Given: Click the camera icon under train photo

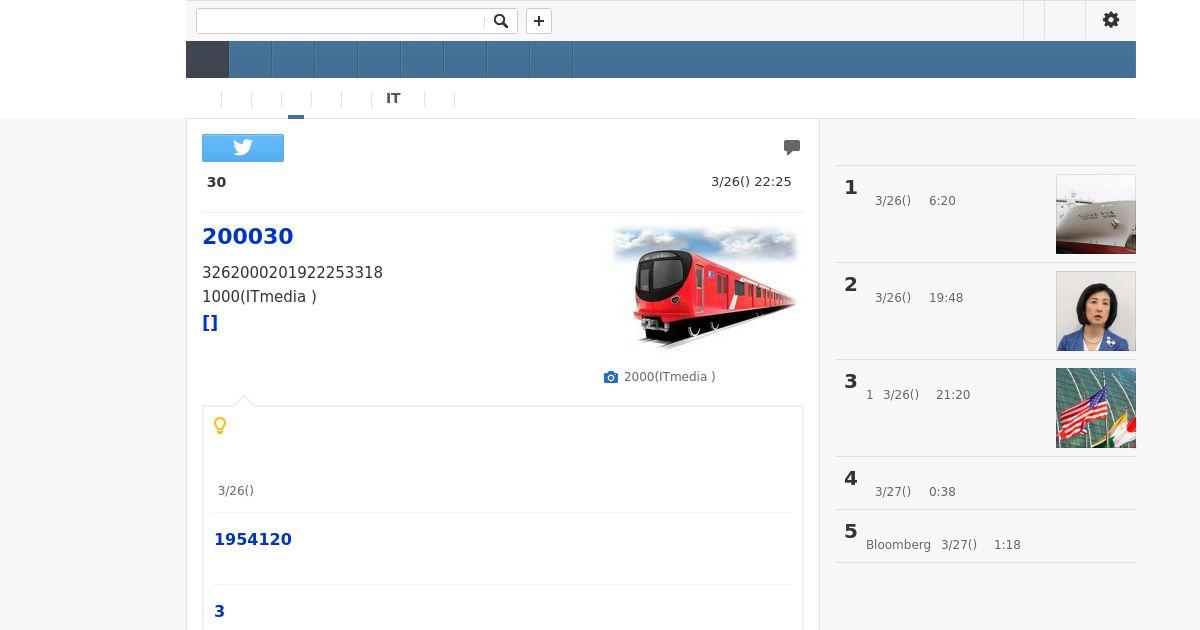Looking at the screenshot, I should tap(611, 377).
